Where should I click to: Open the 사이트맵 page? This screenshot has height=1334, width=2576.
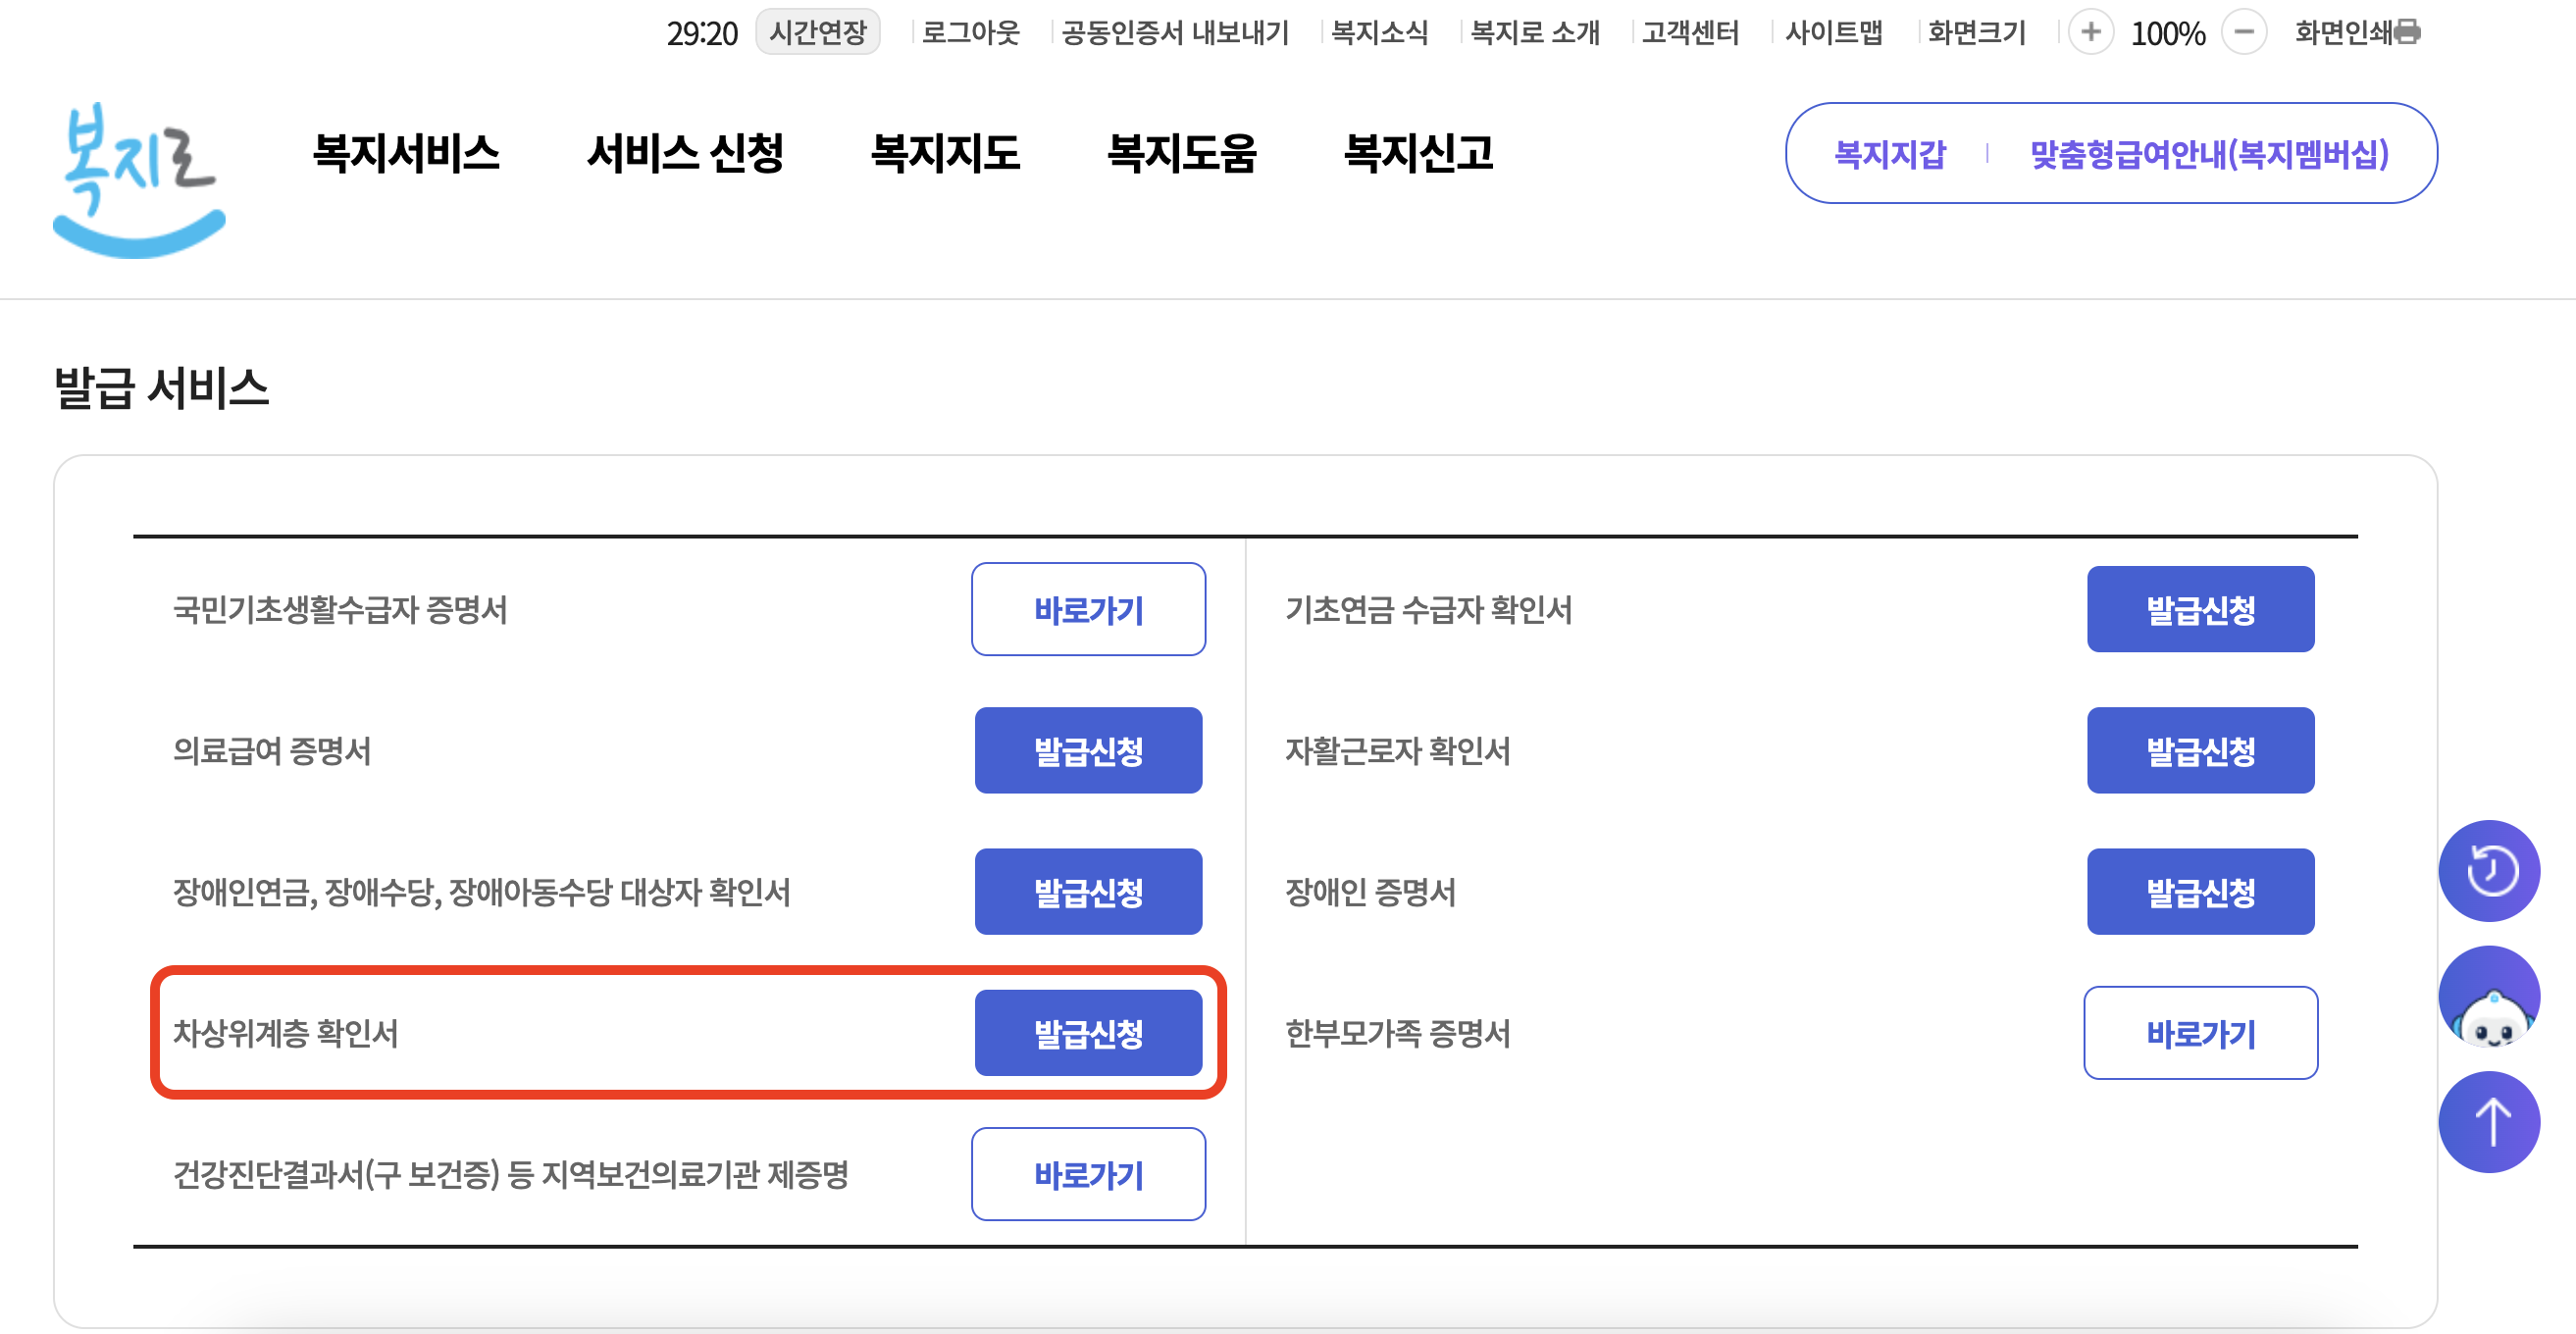point(1834,32)
